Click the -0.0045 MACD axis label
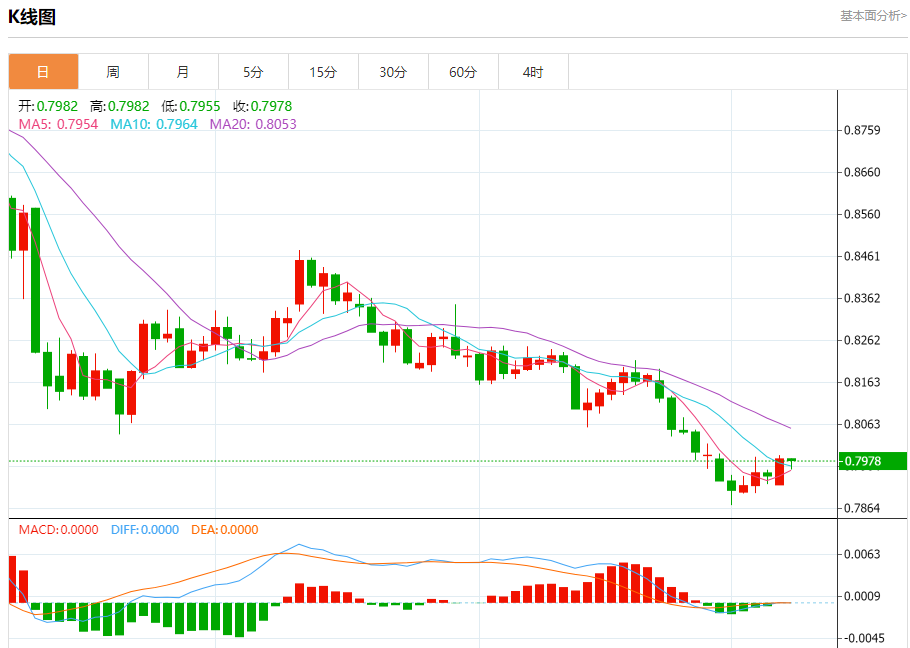910x648 pixels. click(x=863, y=638)
